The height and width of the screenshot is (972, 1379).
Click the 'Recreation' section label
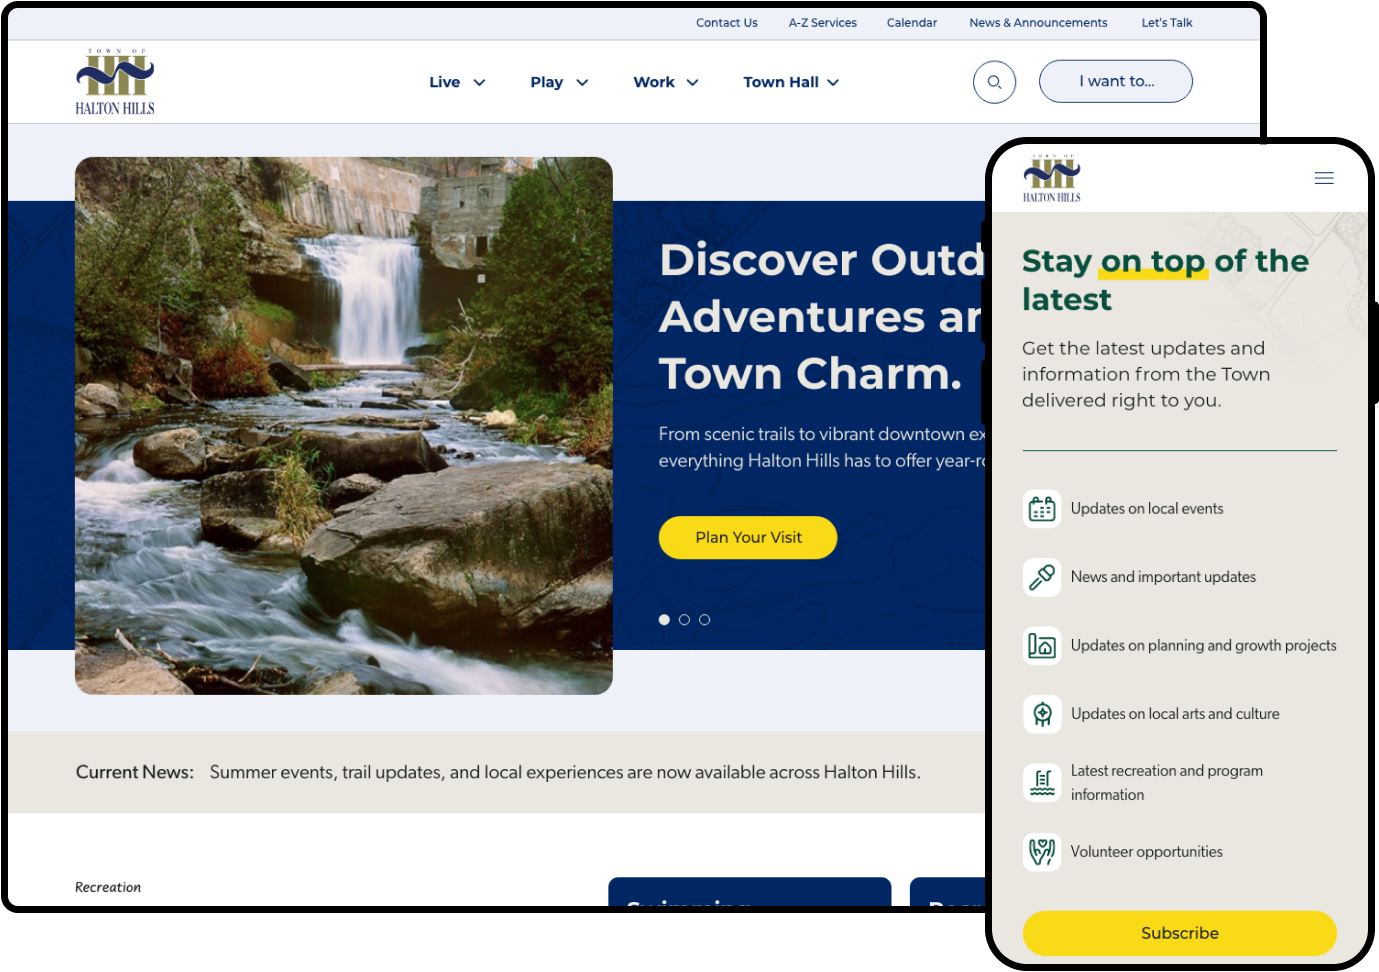click(108, 887)
